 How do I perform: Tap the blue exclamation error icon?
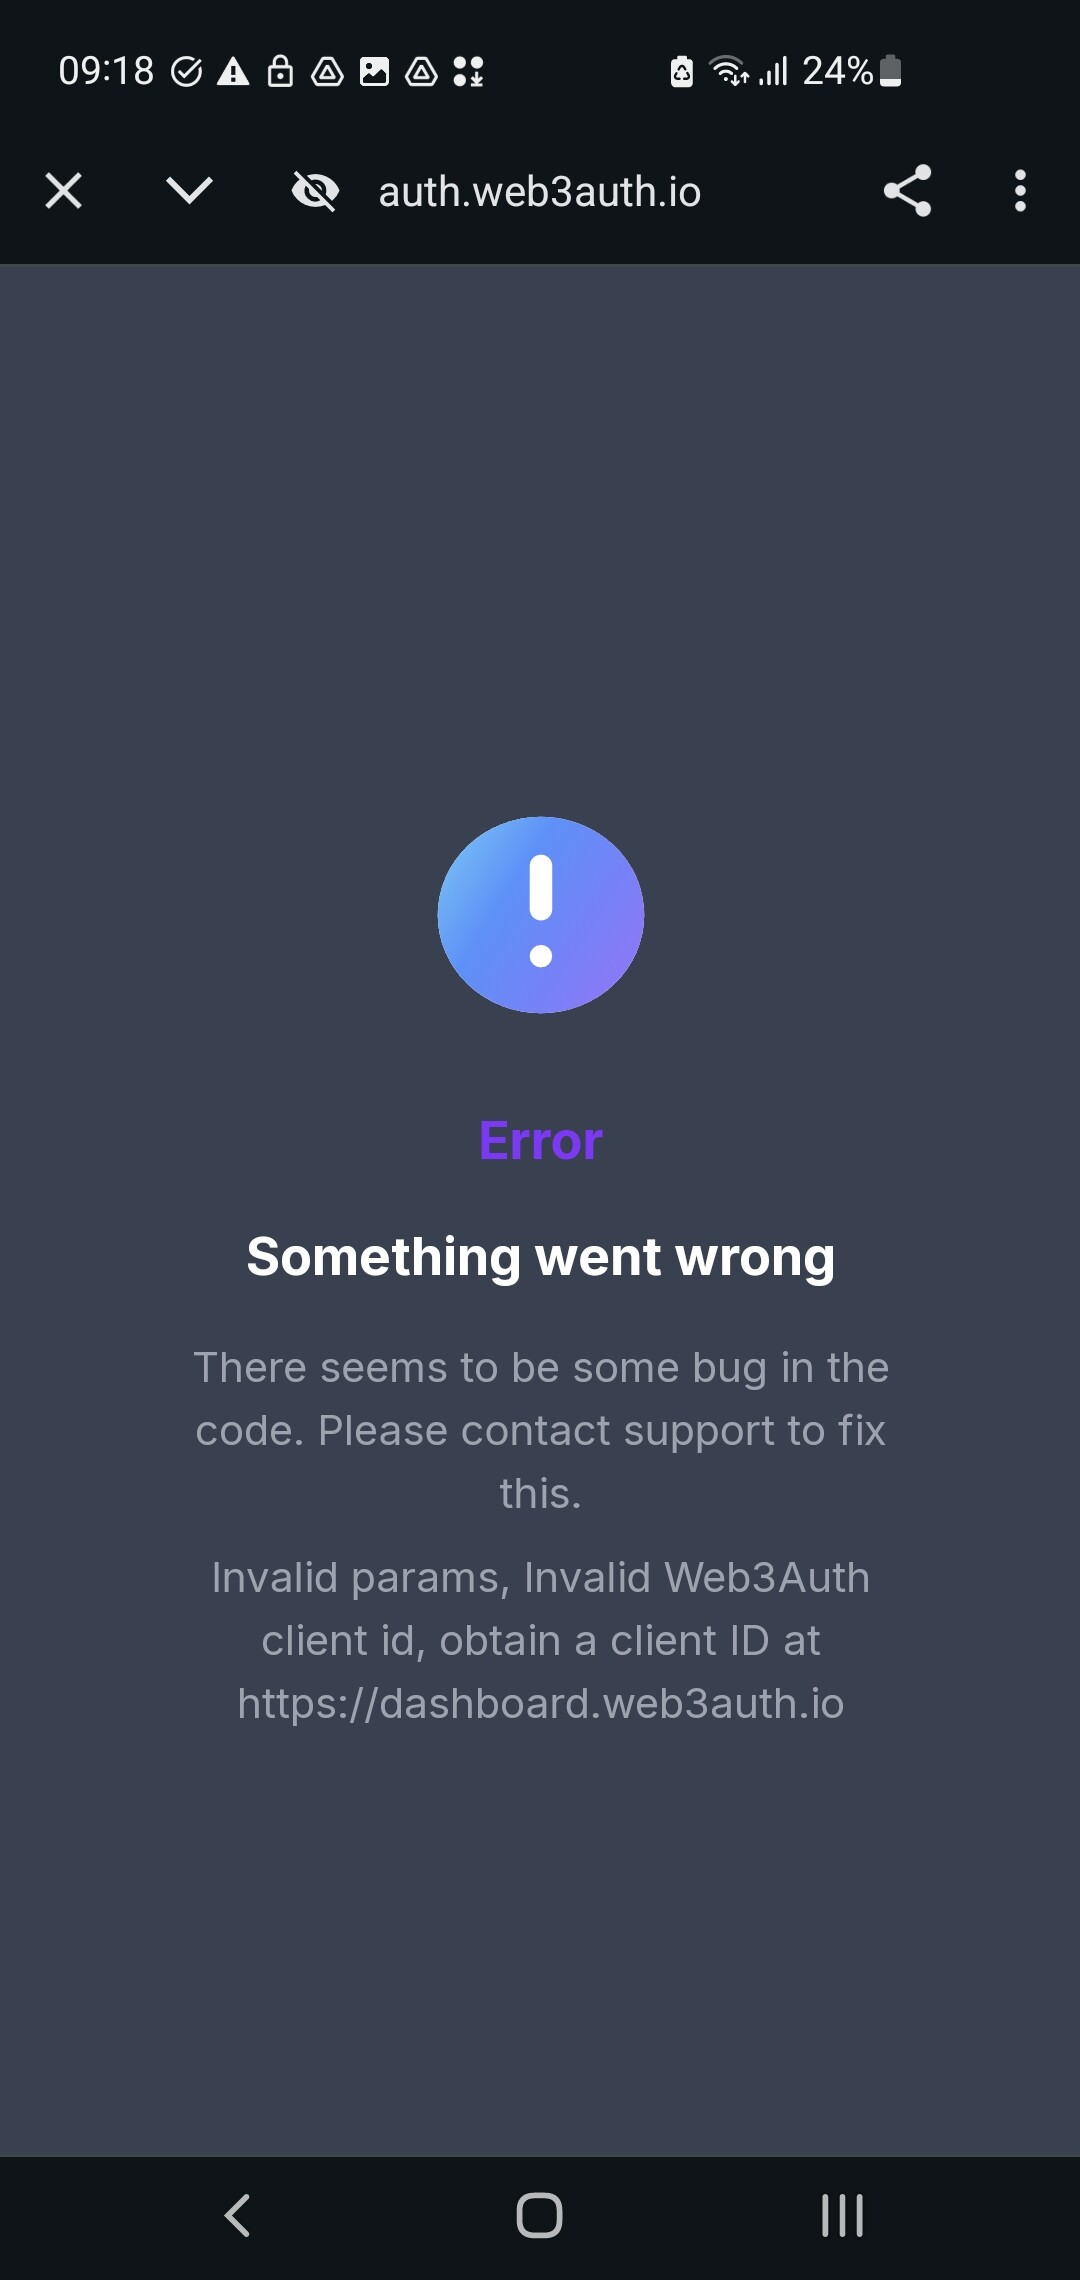541,915
